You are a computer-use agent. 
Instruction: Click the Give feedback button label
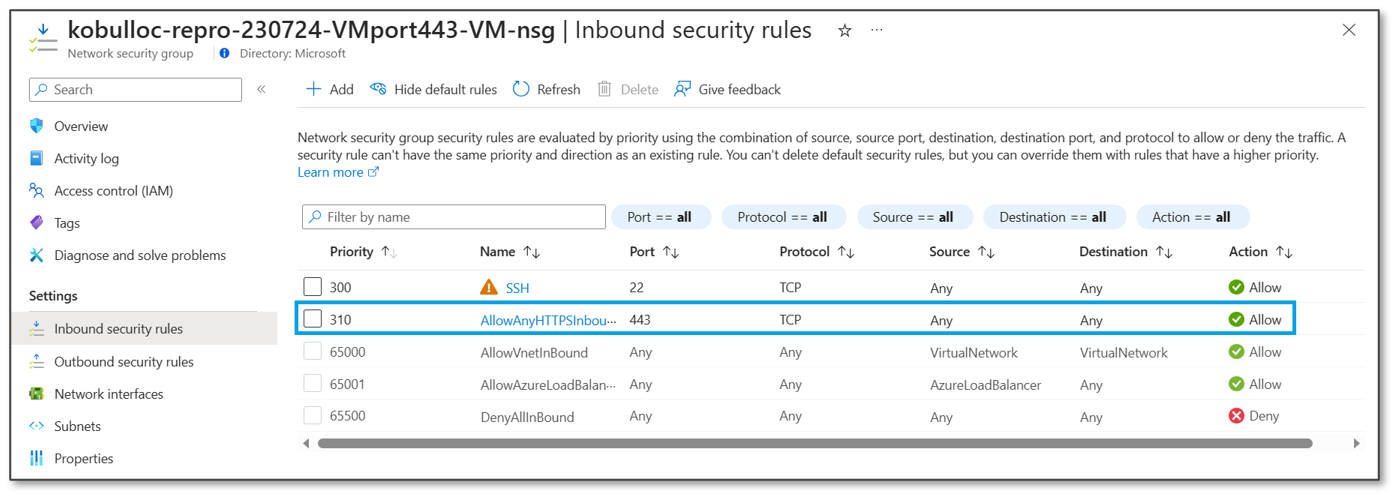coord(739,89)
